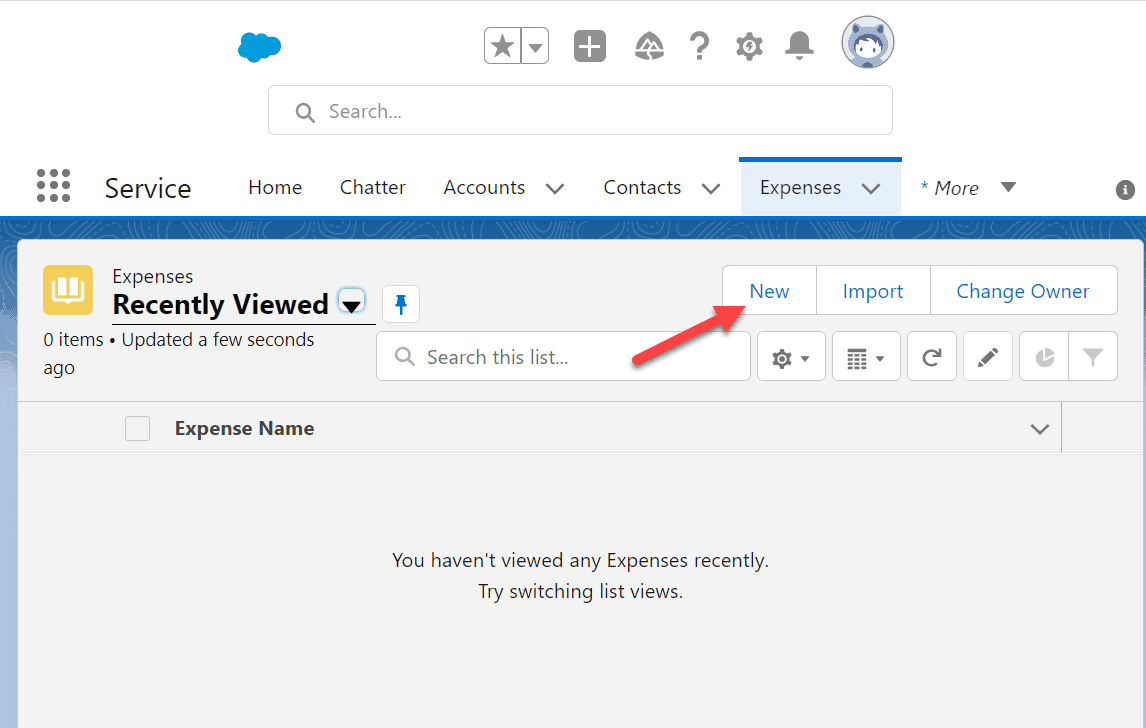Pin the Recently Viewed list view
Image resolution: width=1146 pixels, height=728 pixels.
click(400, 303)
